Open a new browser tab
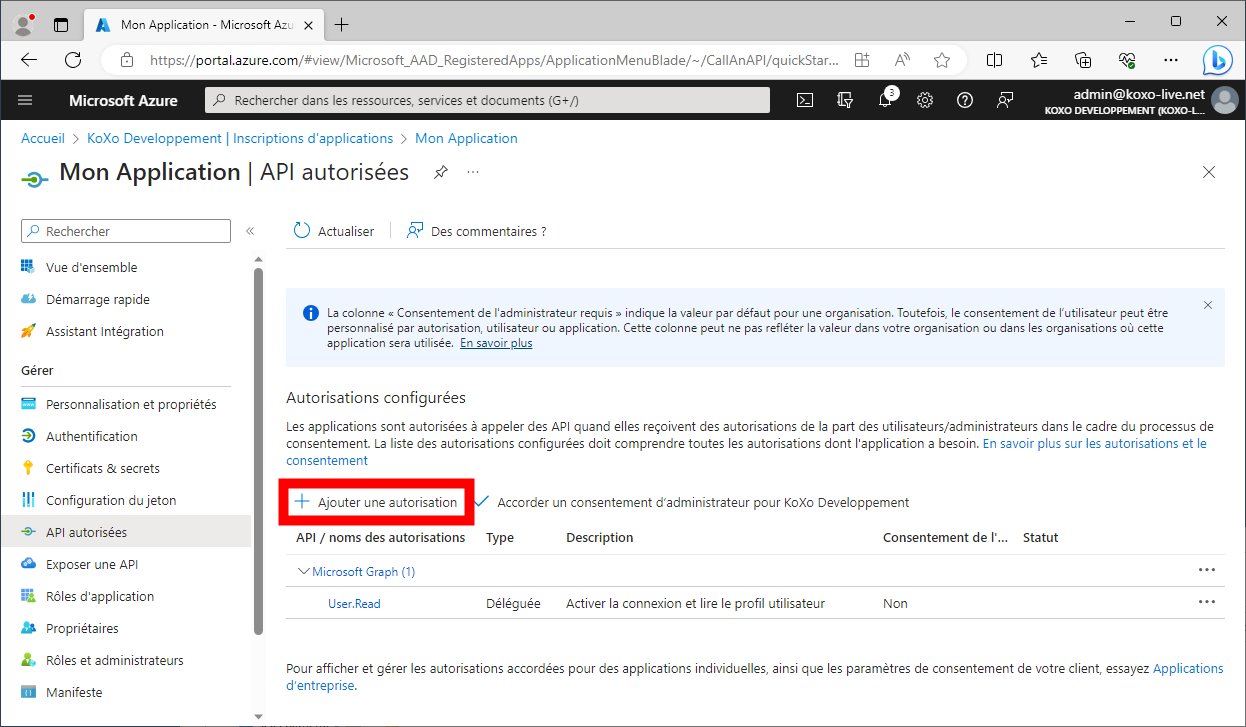The image size is (1246, 727). tap(342, 24)
